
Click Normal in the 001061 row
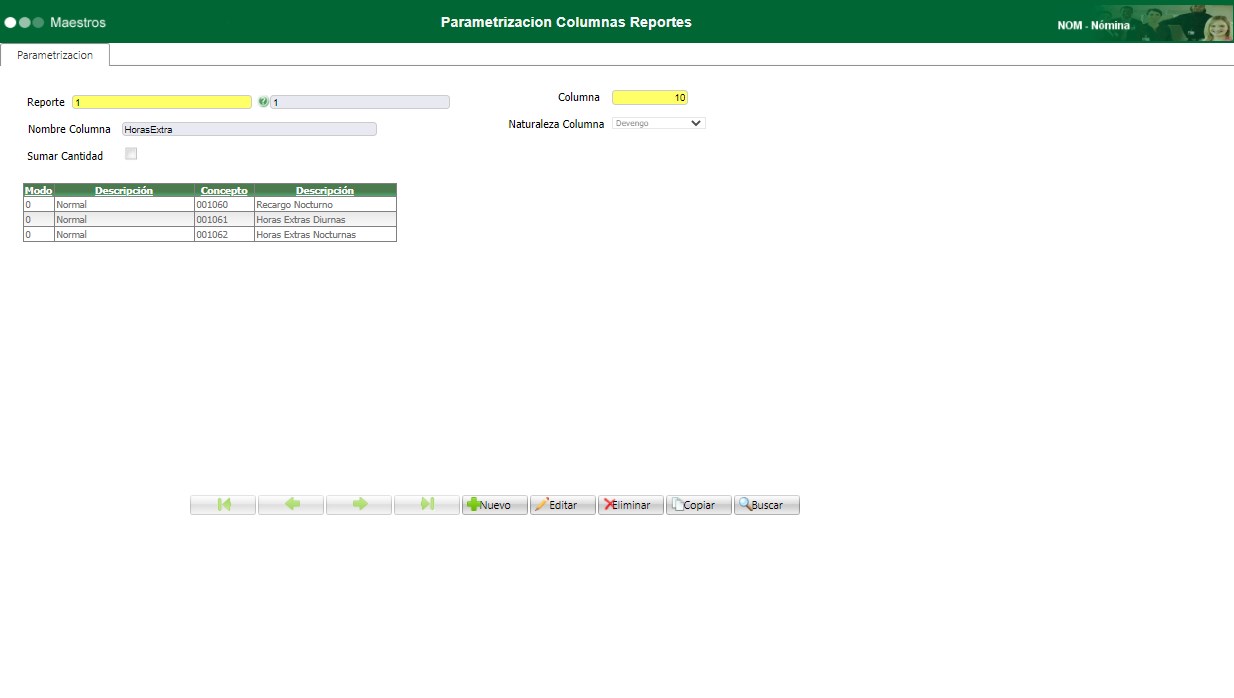coord(71,219)
